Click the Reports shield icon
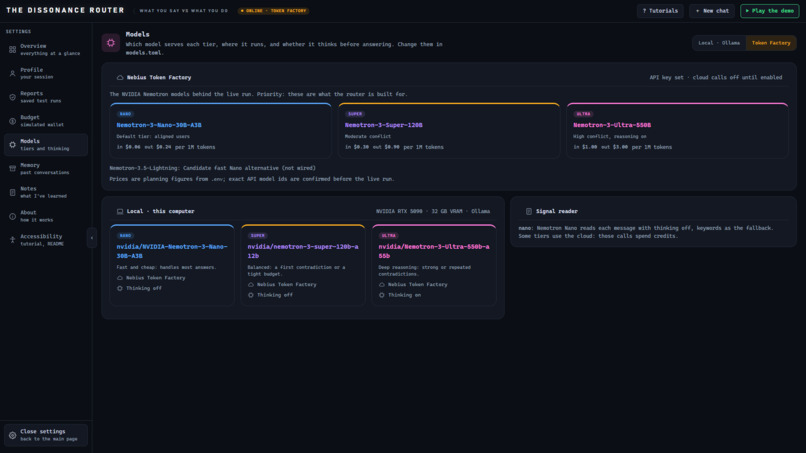806x453 pixels. tap(12, 97)
